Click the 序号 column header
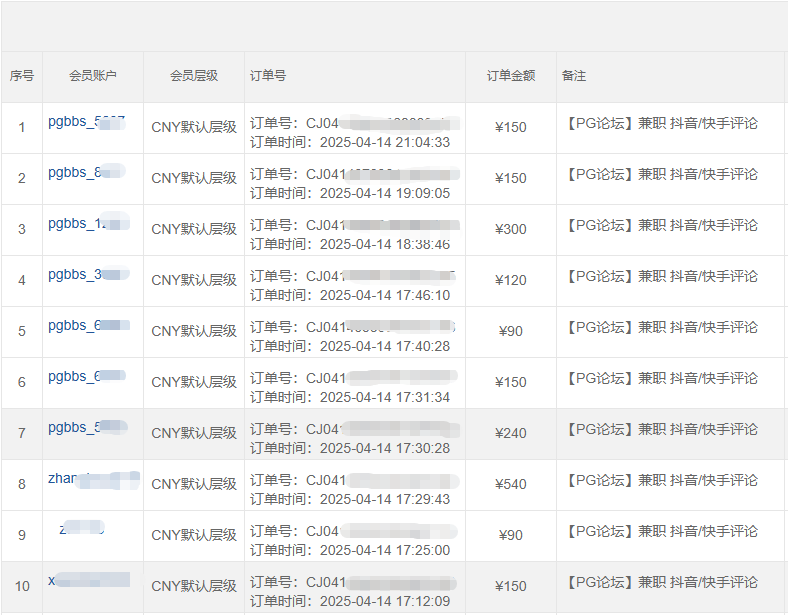788x615 pixels. point(22,76)
